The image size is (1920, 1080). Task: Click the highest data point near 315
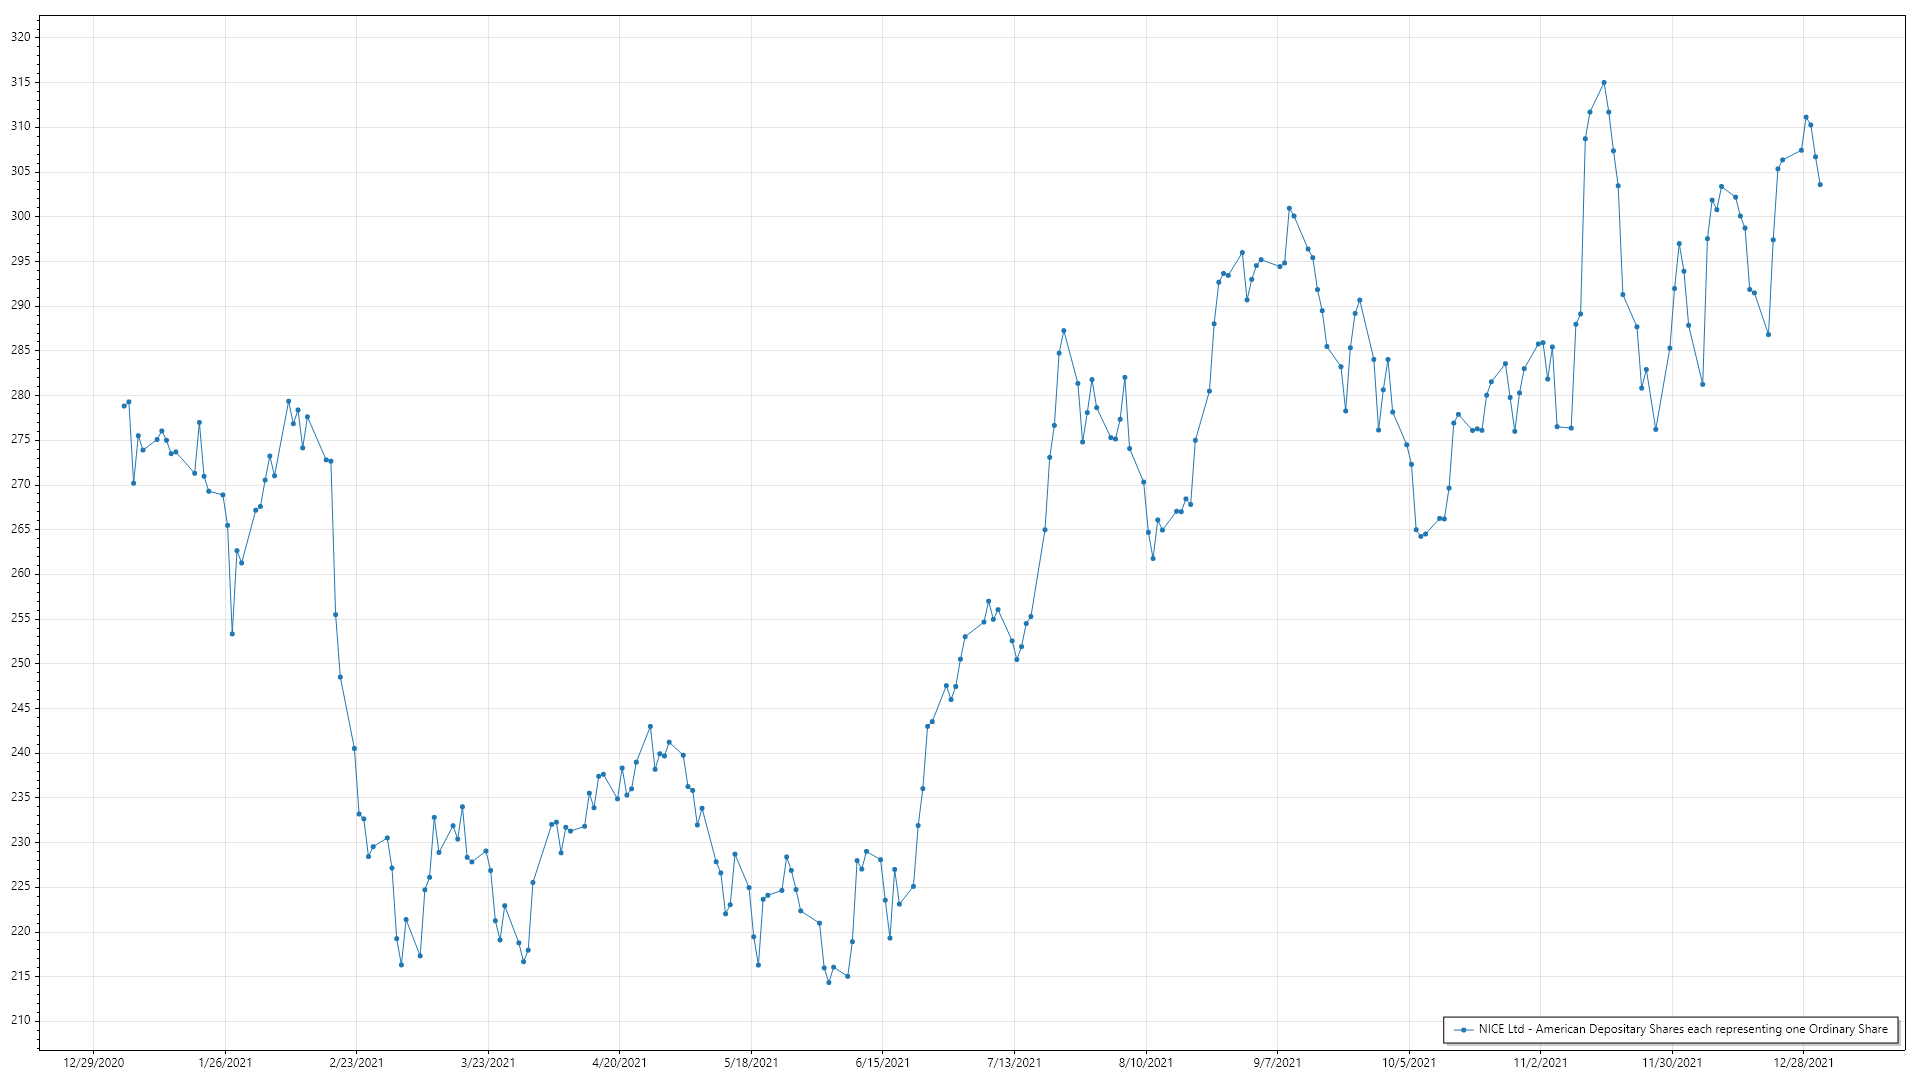click(x=1604, y=83)
